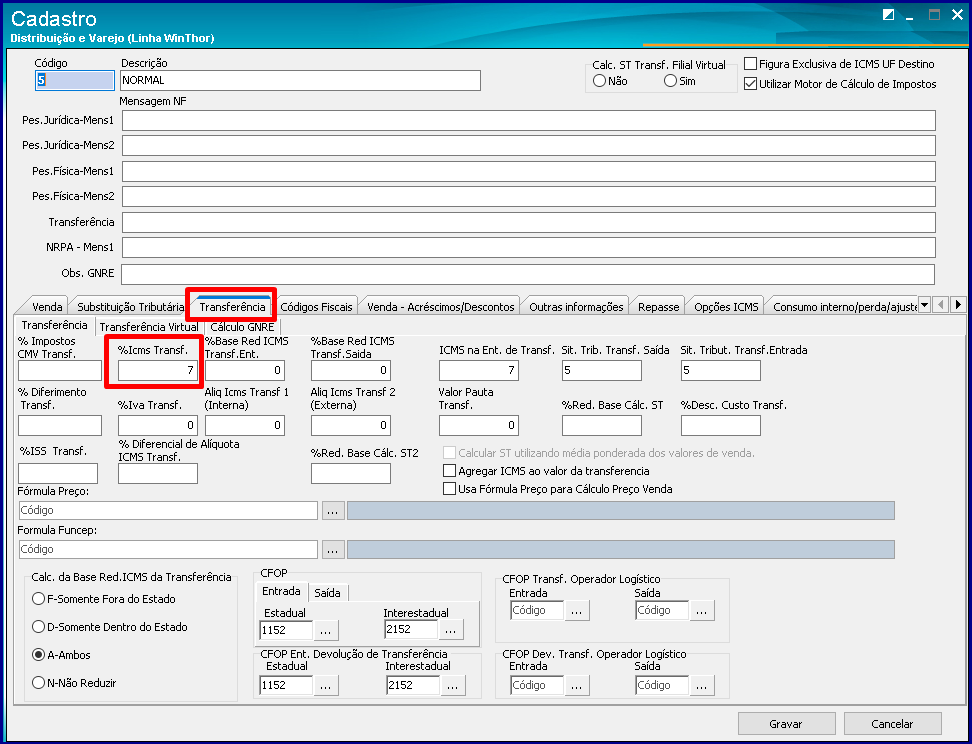This screenshot has height=744, width=972.
Task: Click Sit. Tribut. Transf.Entrada field
Action: point(720,371)
